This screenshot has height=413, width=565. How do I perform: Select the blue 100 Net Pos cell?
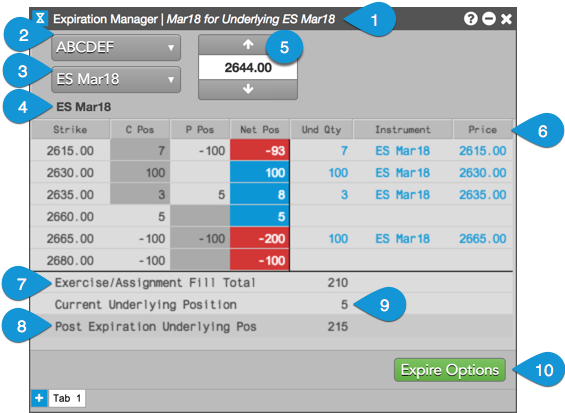(259, 173)
